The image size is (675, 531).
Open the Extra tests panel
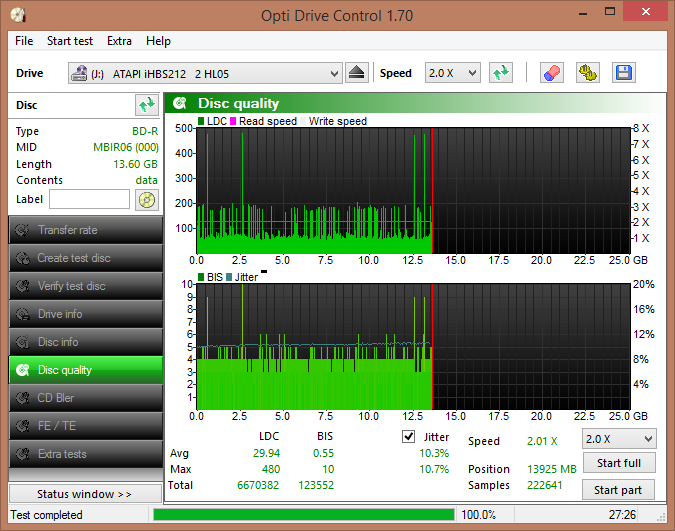(86, 454)
